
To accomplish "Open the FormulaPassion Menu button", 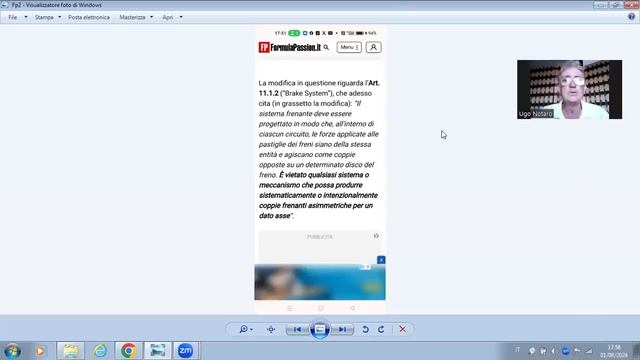I will 349,47.
